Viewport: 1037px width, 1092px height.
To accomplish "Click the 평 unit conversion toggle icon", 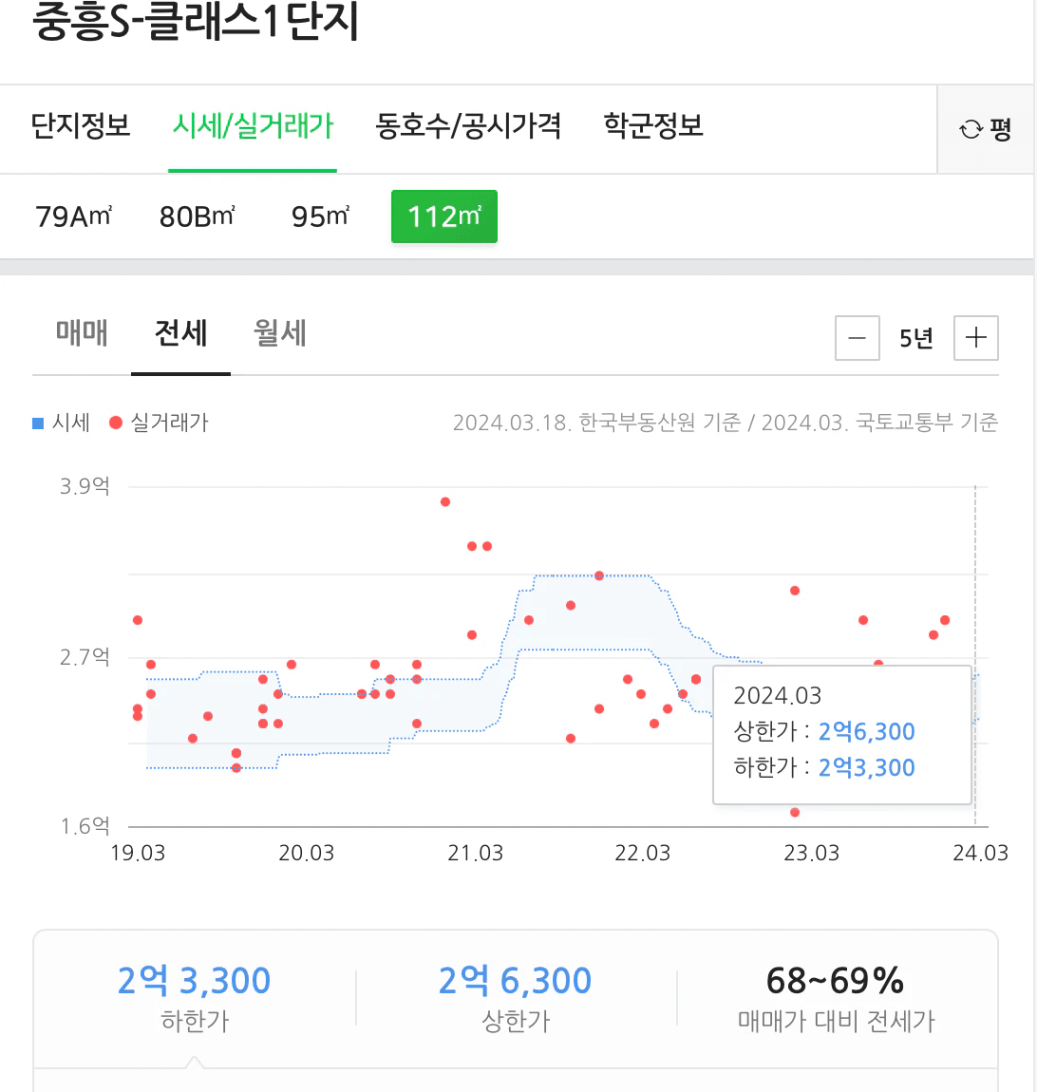I will [x=985, y=129].
